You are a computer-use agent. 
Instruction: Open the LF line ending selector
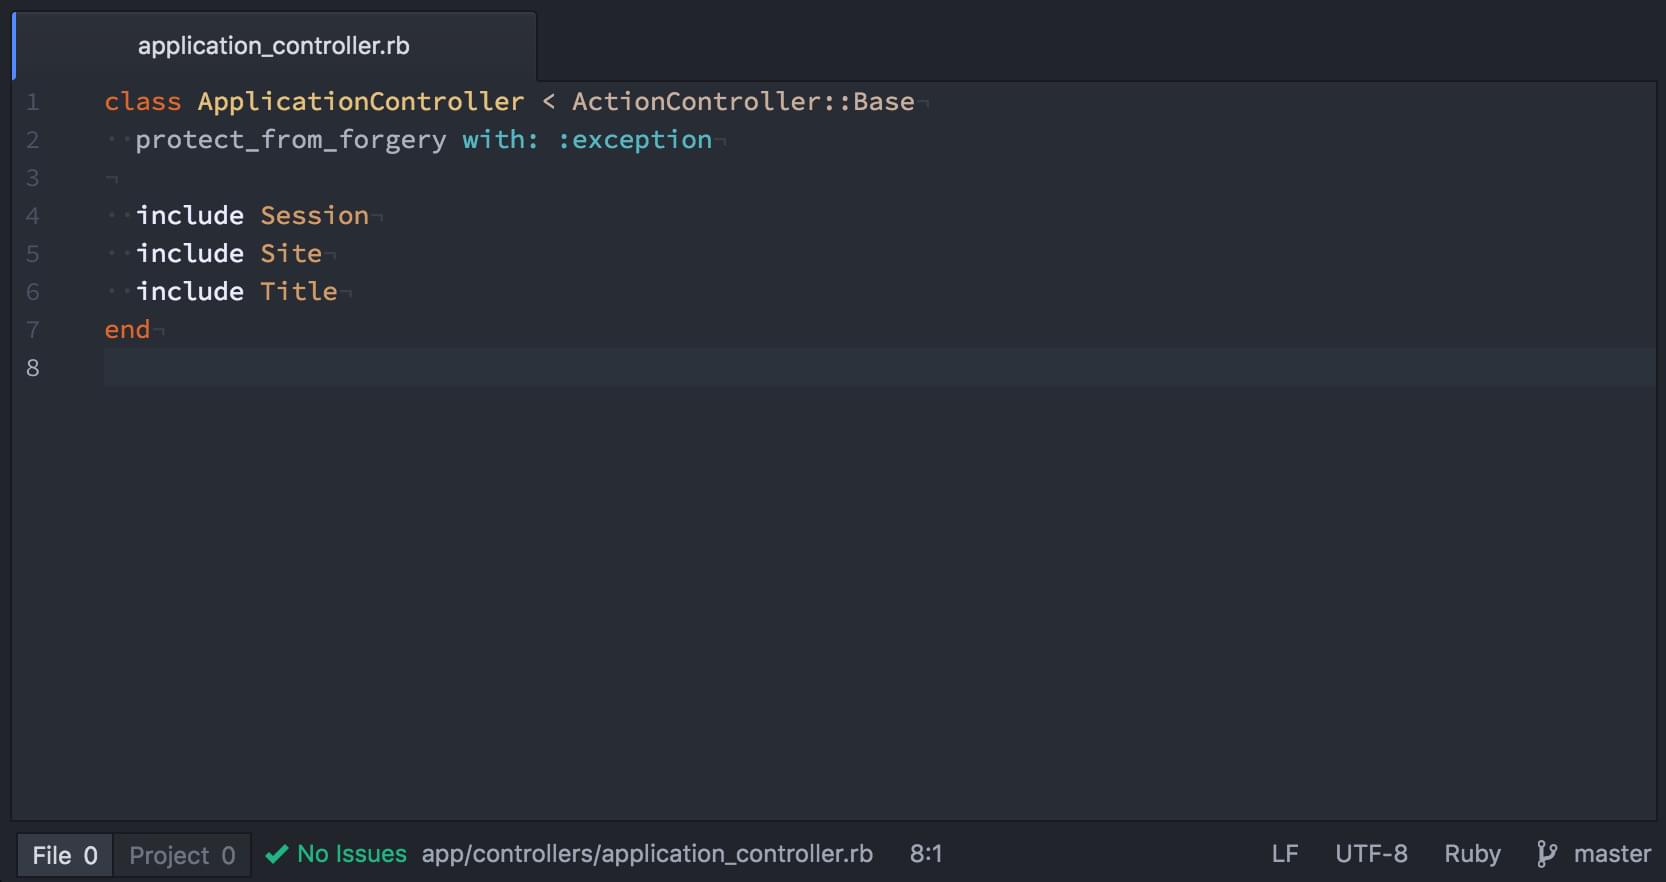click(1284, 854)
